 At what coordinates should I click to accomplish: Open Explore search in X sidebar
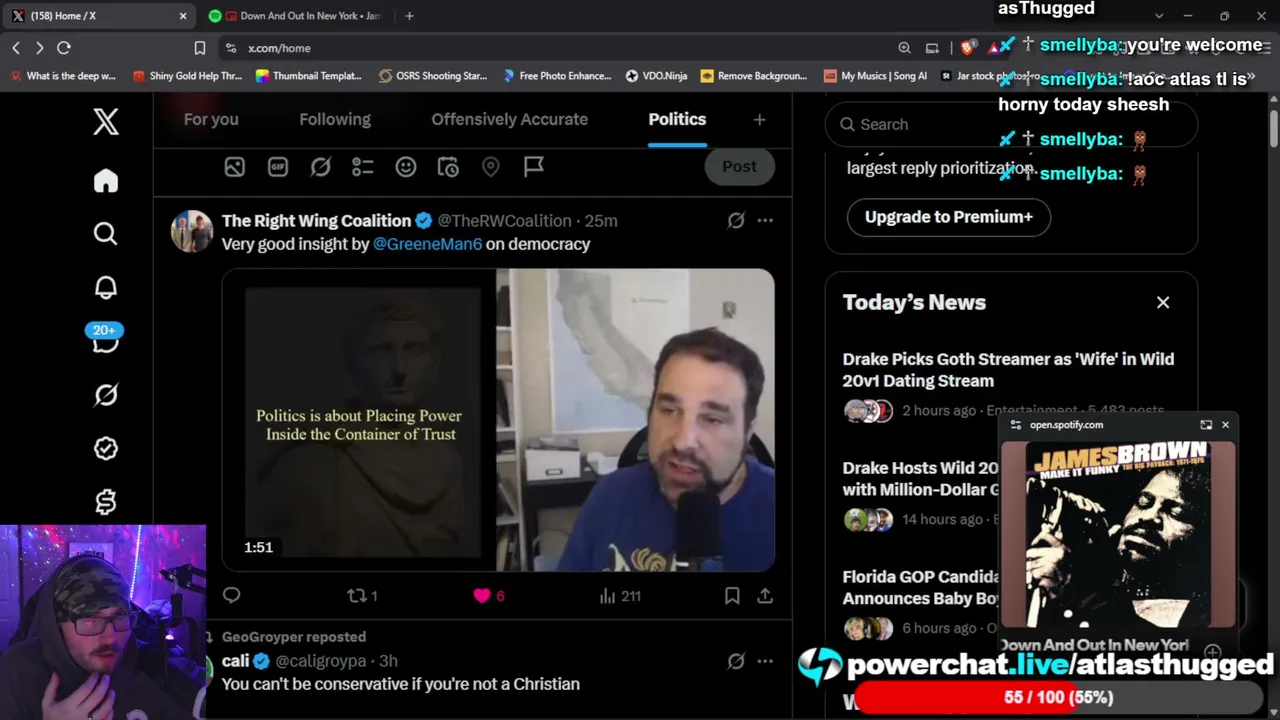pos(106,234)
